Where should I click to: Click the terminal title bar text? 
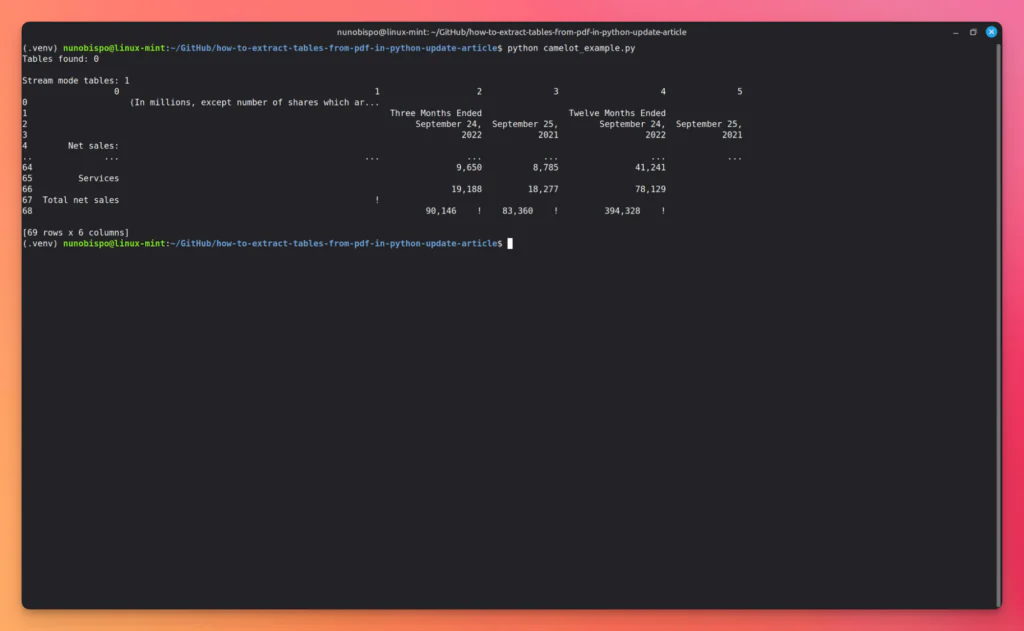coord(511,32)
